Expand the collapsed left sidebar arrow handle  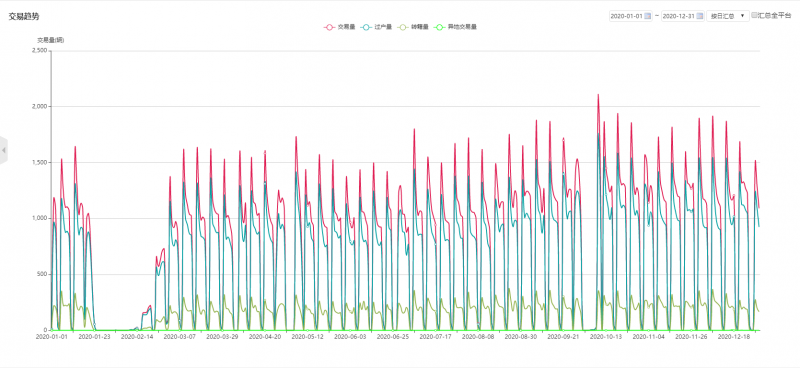4,151
